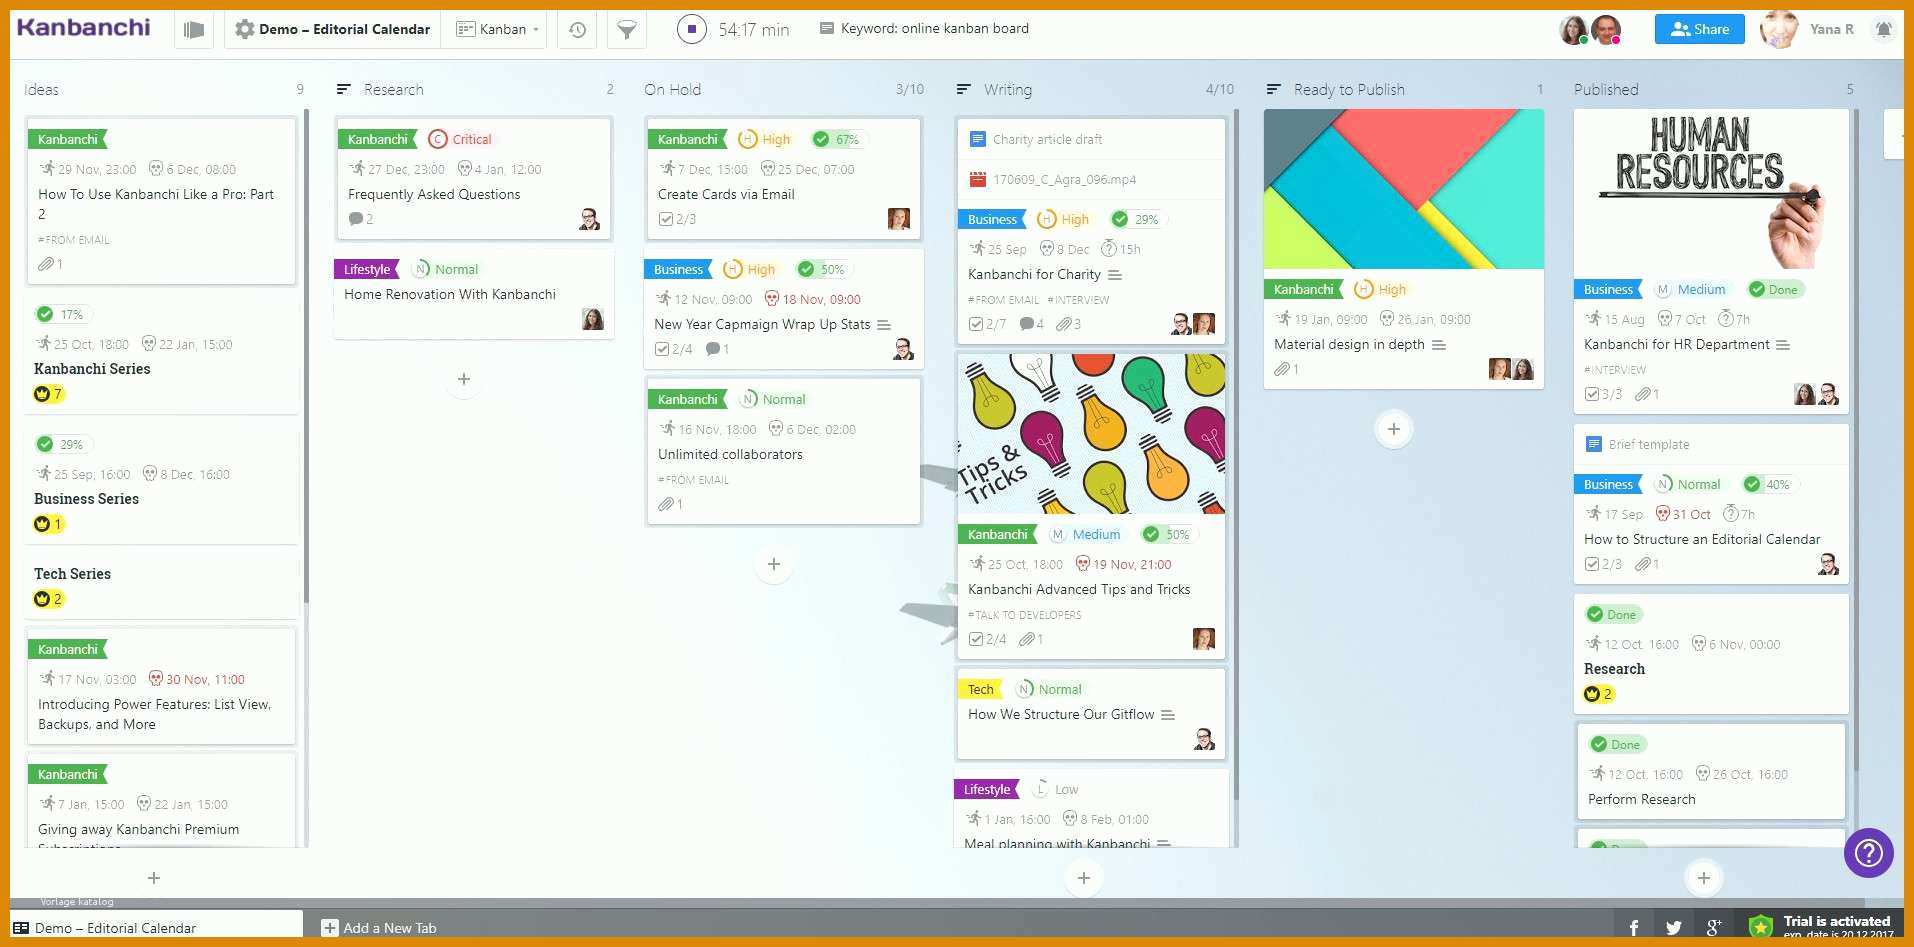Open the Writing list sort icon
Screen dimensions: 1914x947
click(963, 89)
